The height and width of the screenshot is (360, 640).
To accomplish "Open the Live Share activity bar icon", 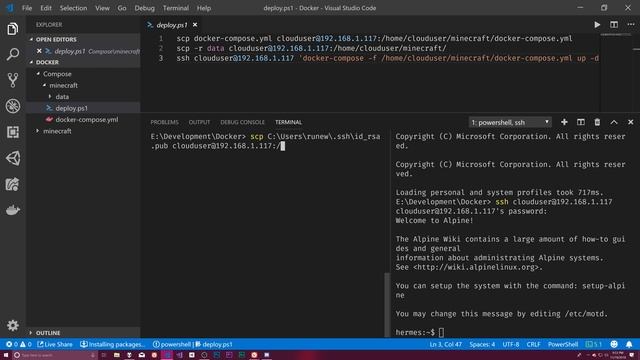I will (13, 184).
